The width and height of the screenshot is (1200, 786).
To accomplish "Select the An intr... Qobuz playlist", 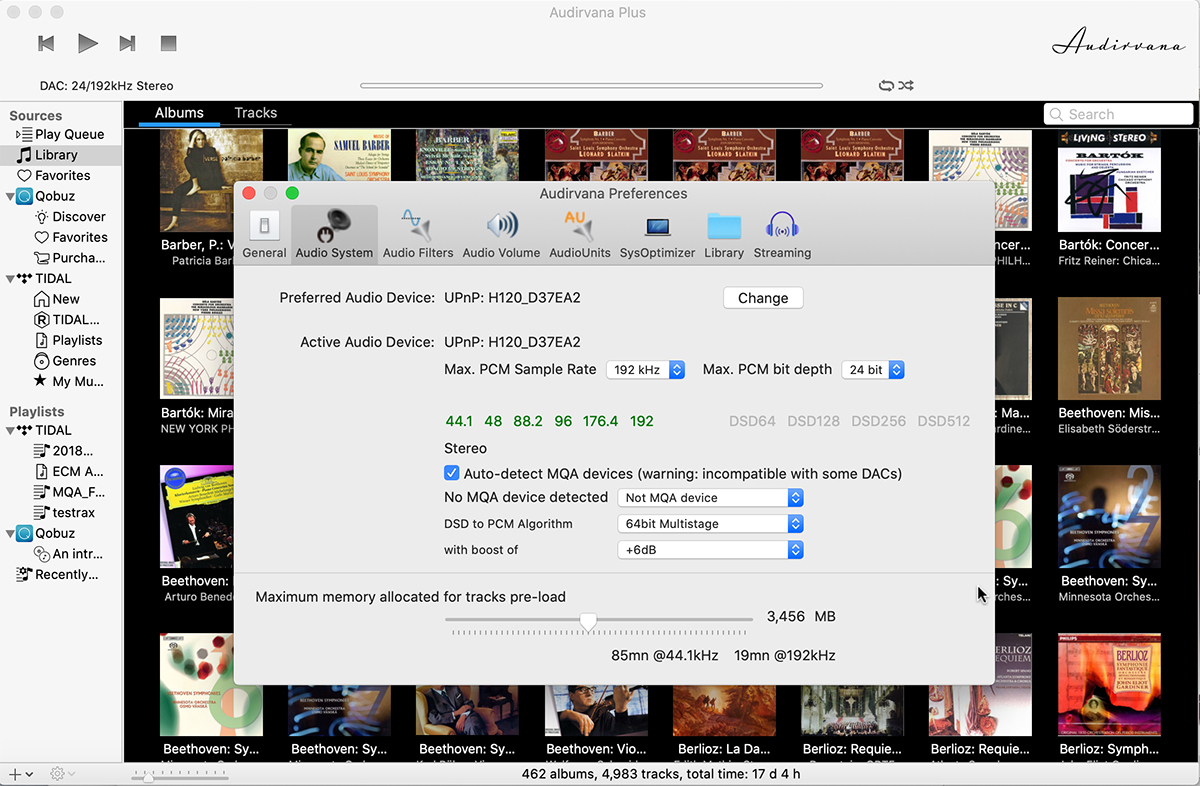I will (78, 554).
